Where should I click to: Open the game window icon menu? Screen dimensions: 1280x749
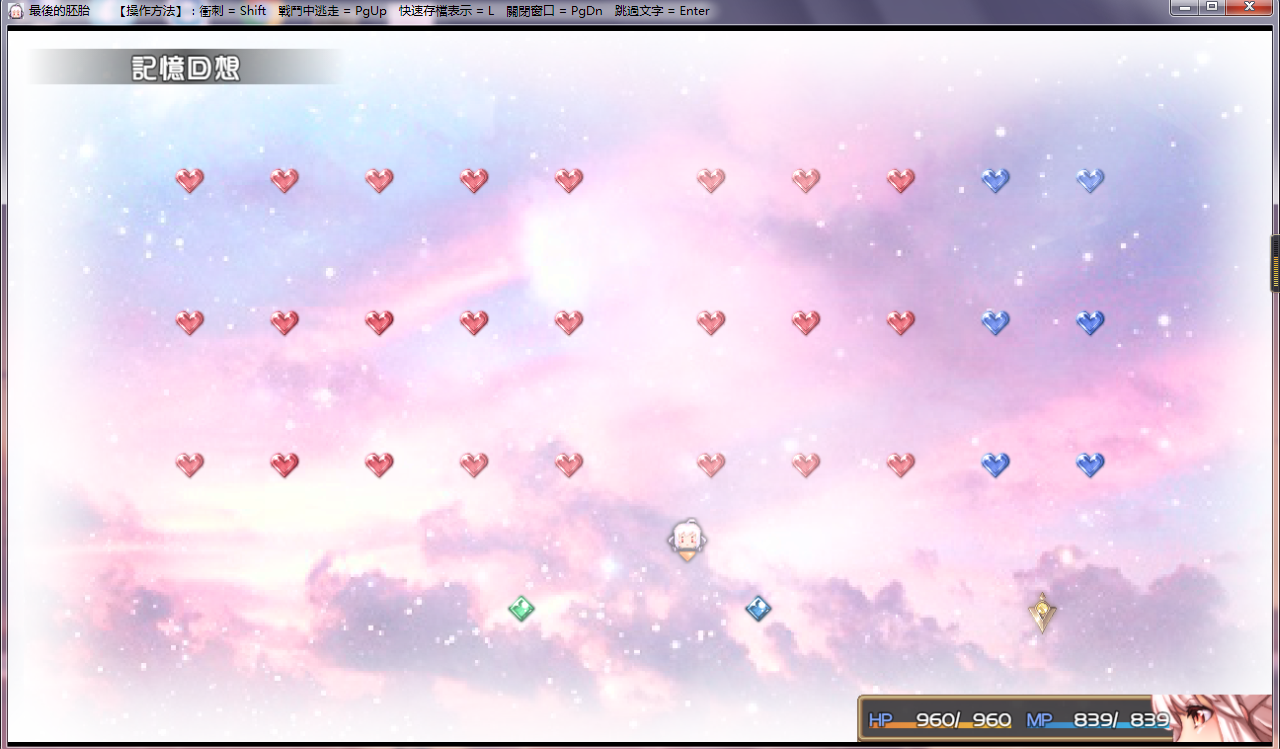pyautogui.click(x=16, y=11)
